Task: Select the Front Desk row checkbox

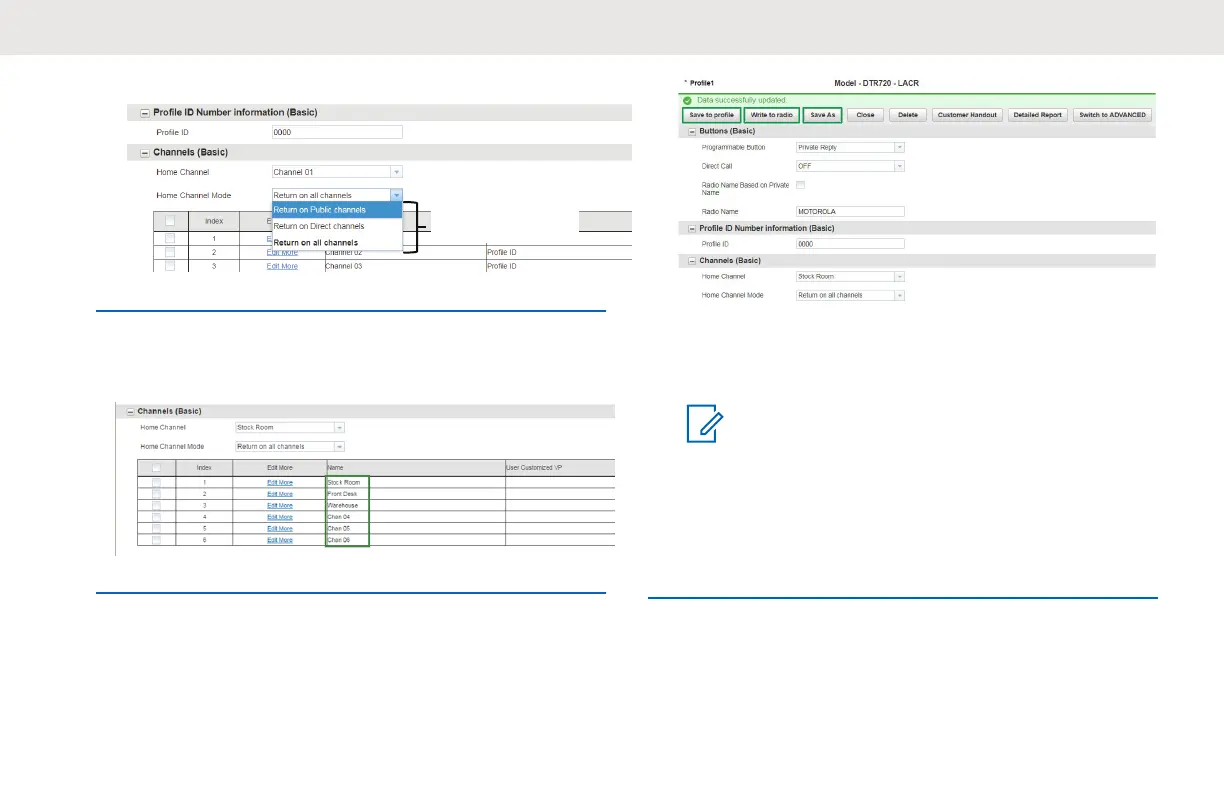Action: click(155, 494)
